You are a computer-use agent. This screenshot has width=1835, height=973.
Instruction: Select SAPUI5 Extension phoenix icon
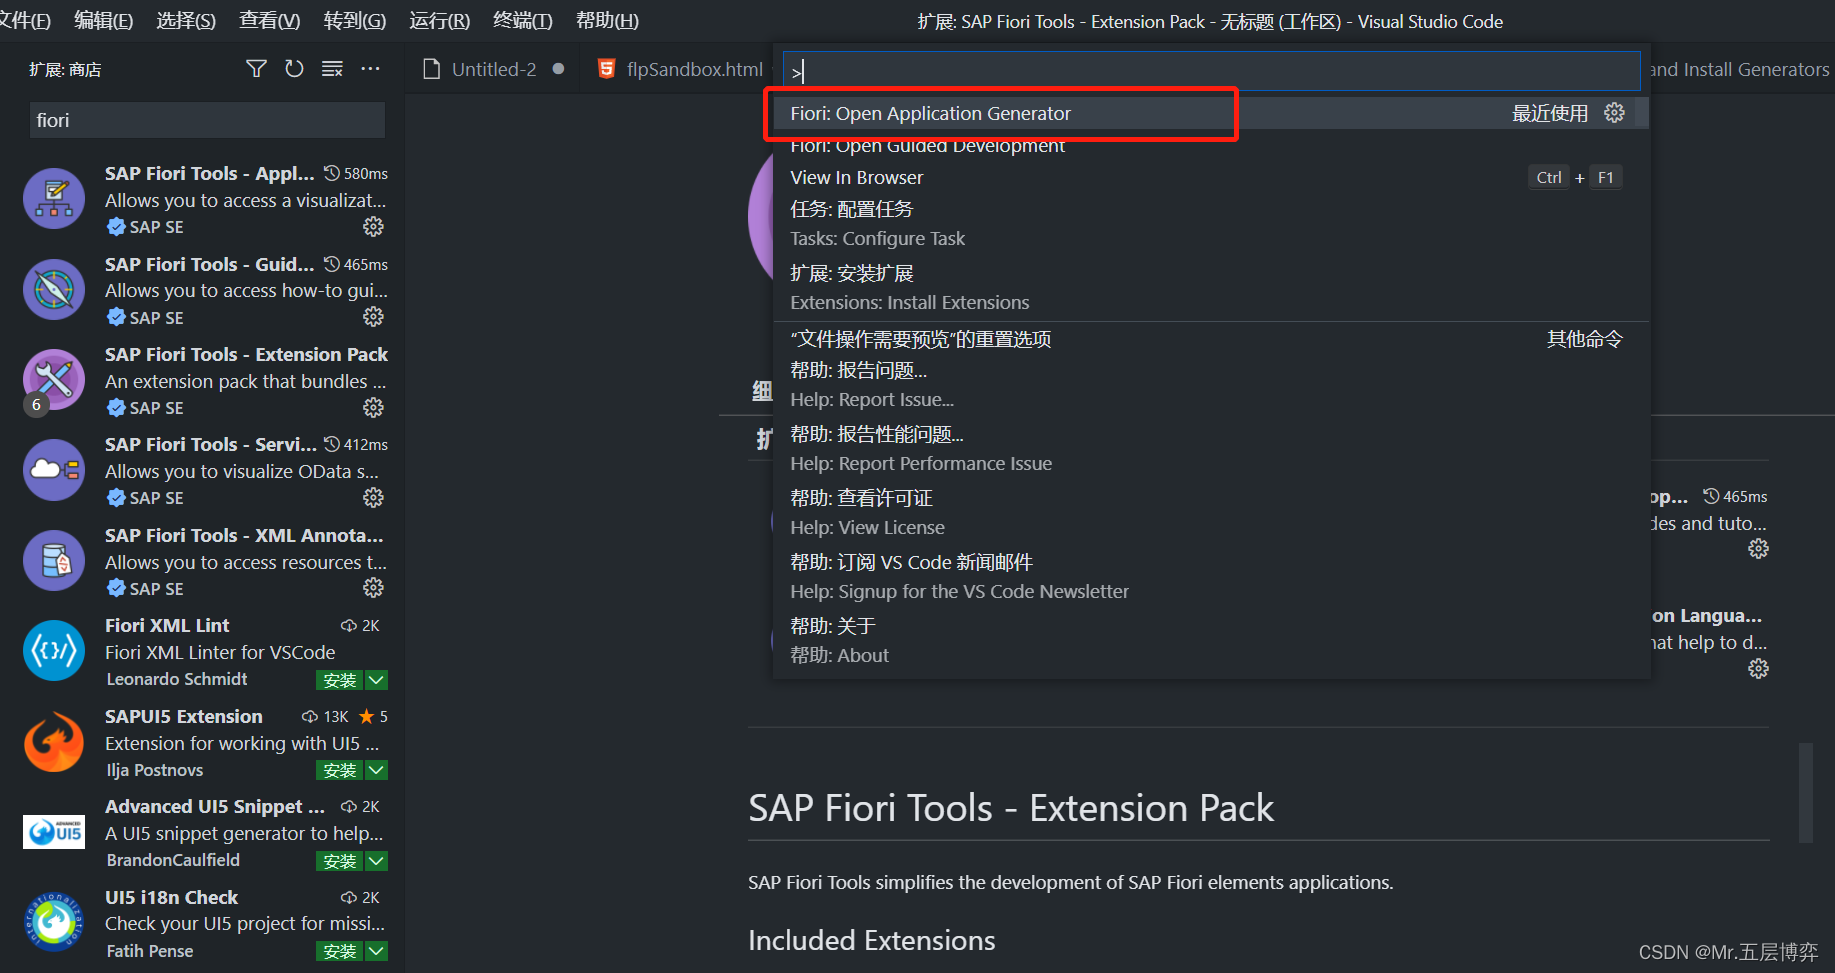(54, 741)
